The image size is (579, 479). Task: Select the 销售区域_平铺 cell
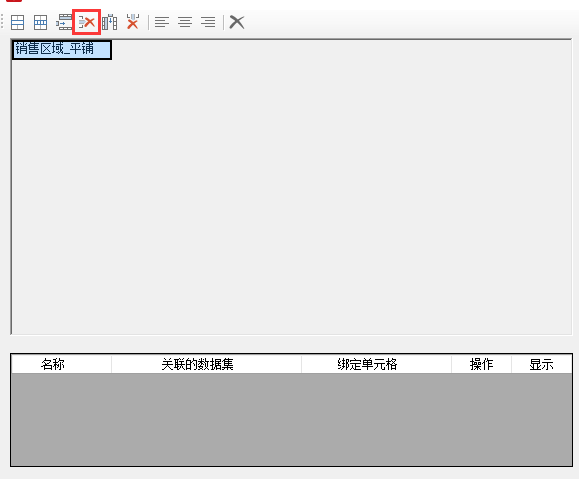pyautogui.click(x=62, y=49)
